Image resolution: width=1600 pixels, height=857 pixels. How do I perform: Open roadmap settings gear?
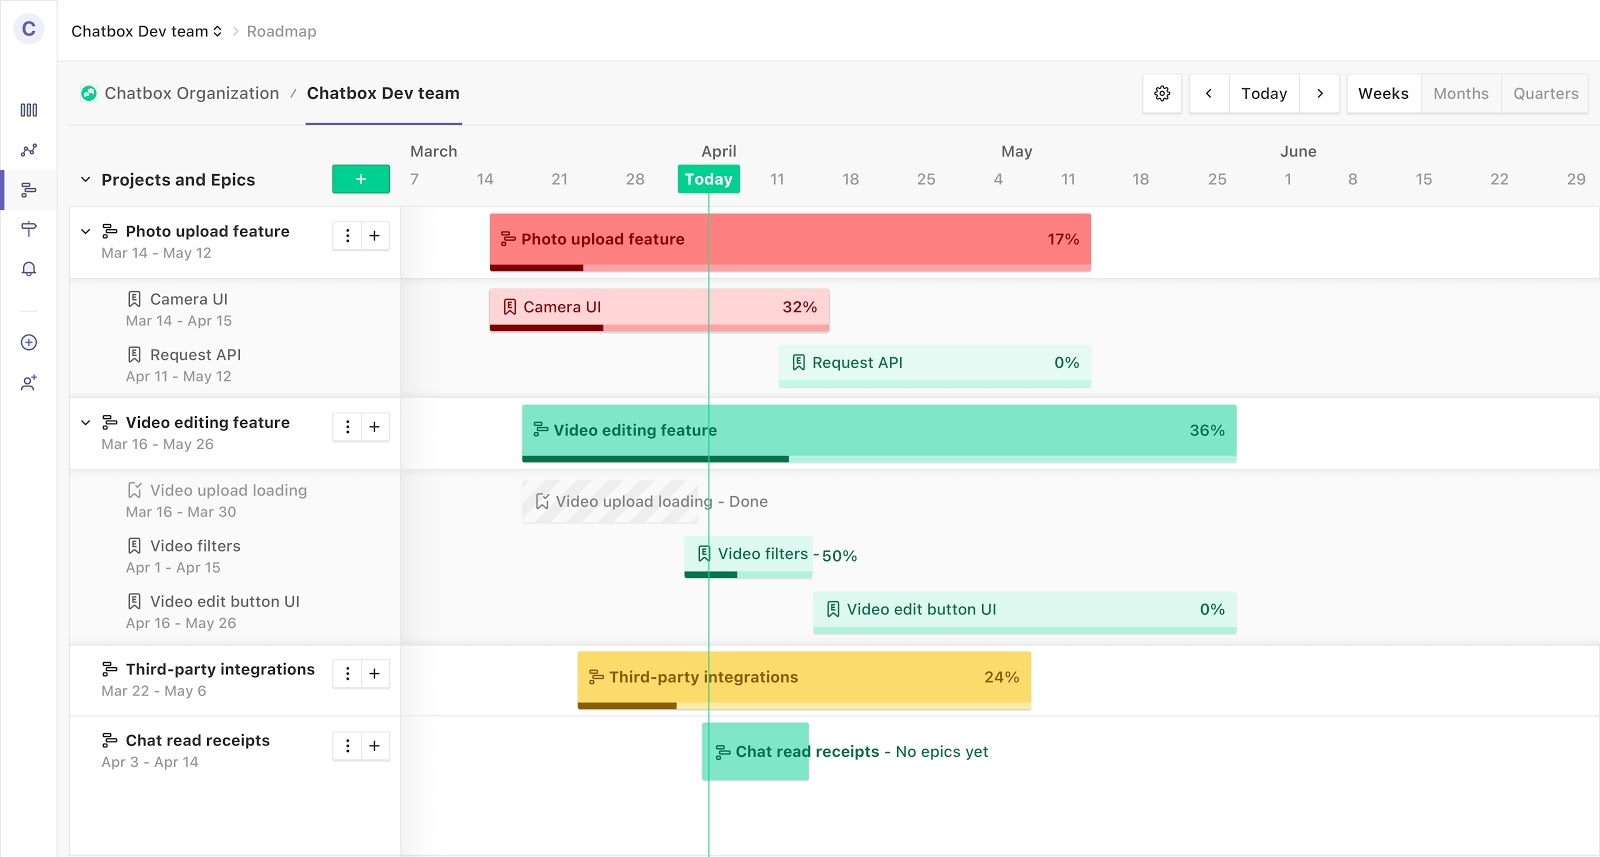click(1162, 93)
